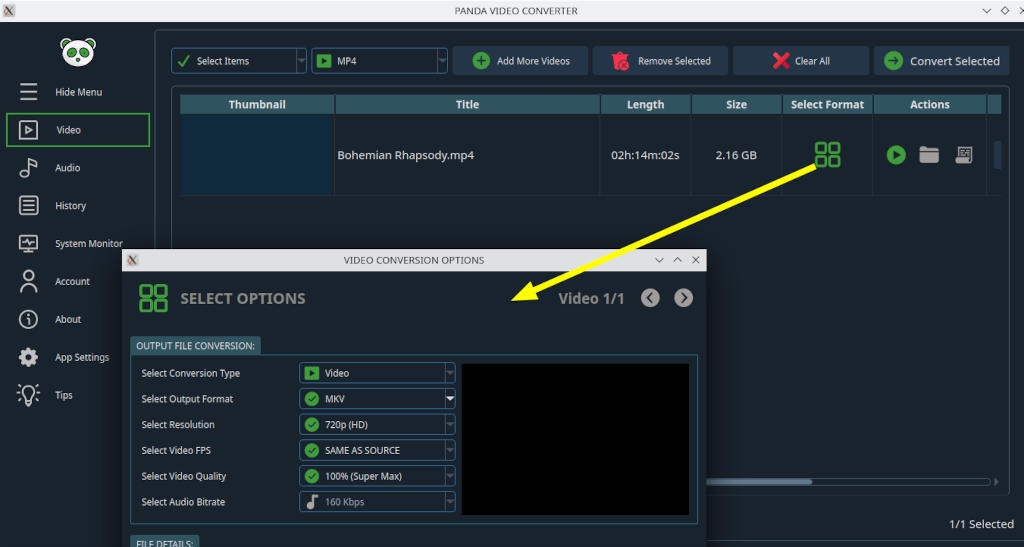Click the Select Video Quality label
The height and width of the screenshot is (547, 1024).
[184, 477]
